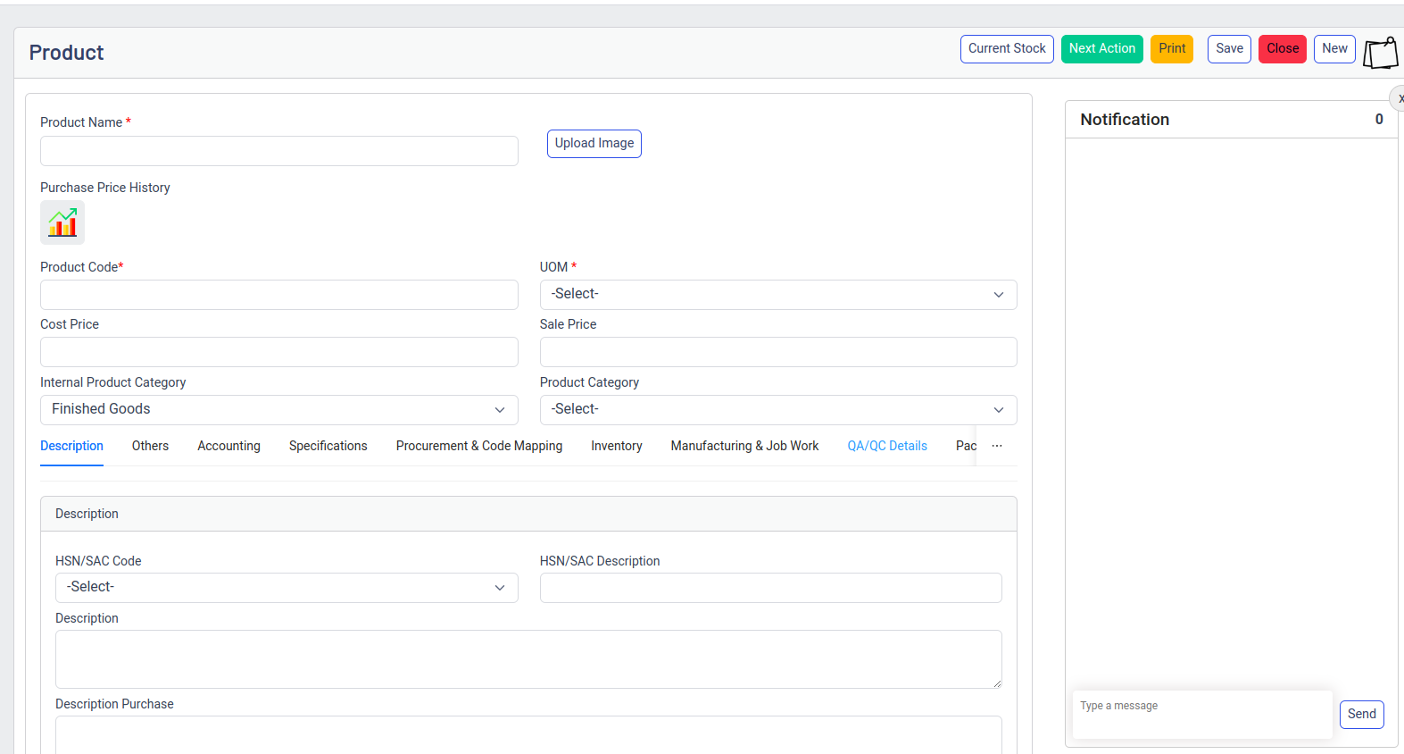Click the Upload Image button
The width and height of the screenshot is (1404, 754).
click(594, 143)
